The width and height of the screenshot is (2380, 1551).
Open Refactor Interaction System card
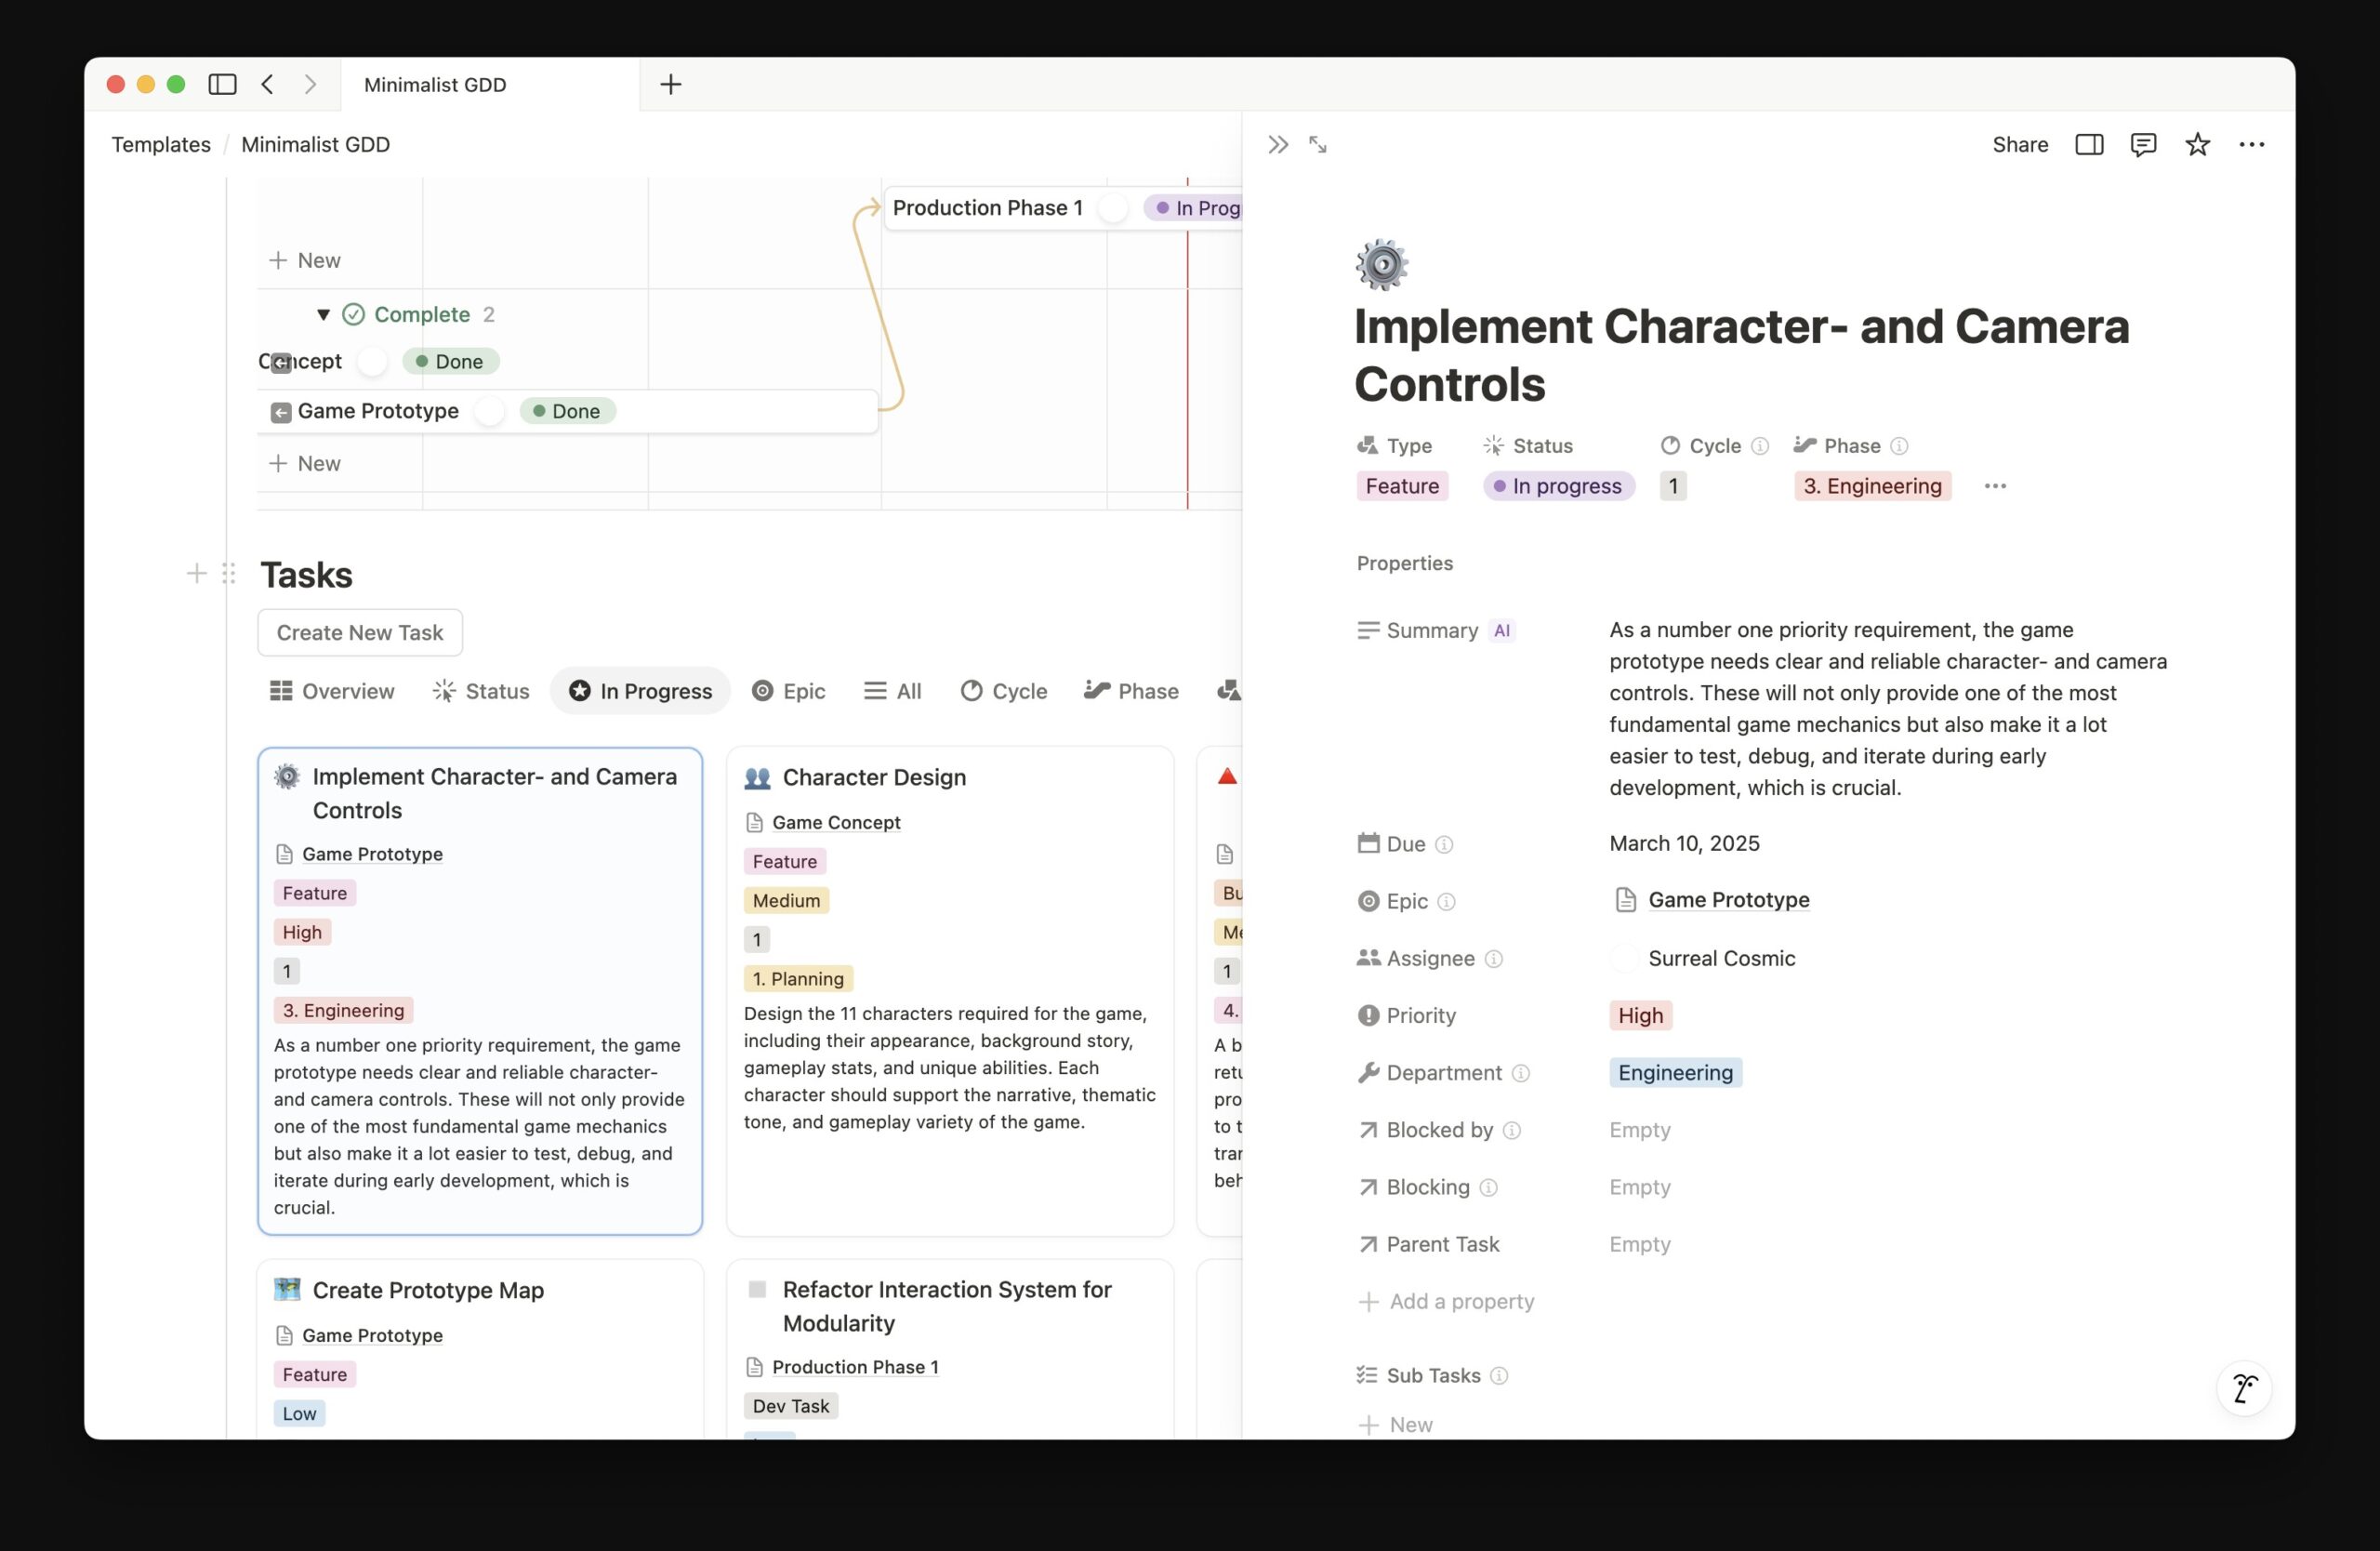[950, 1349]
